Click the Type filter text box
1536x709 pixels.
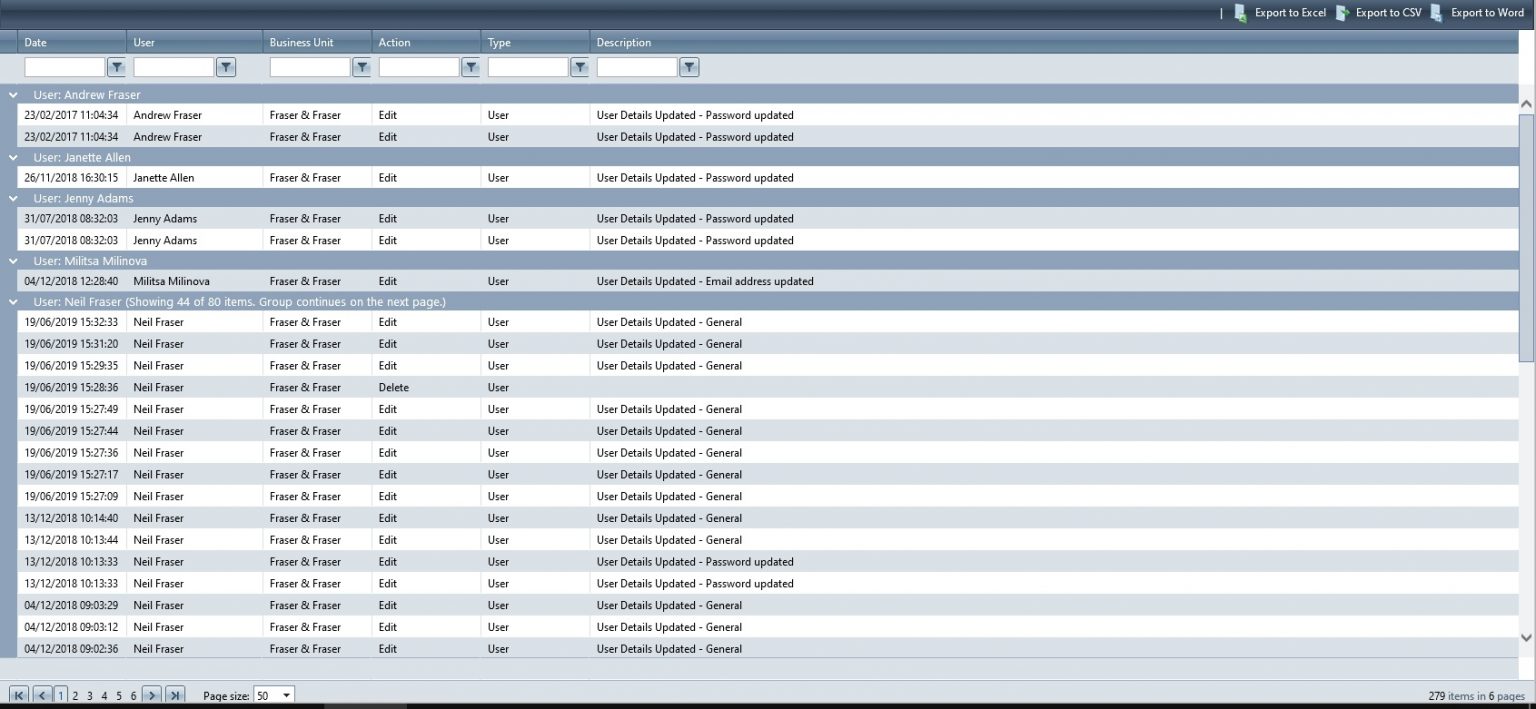[x=528, y=67]
